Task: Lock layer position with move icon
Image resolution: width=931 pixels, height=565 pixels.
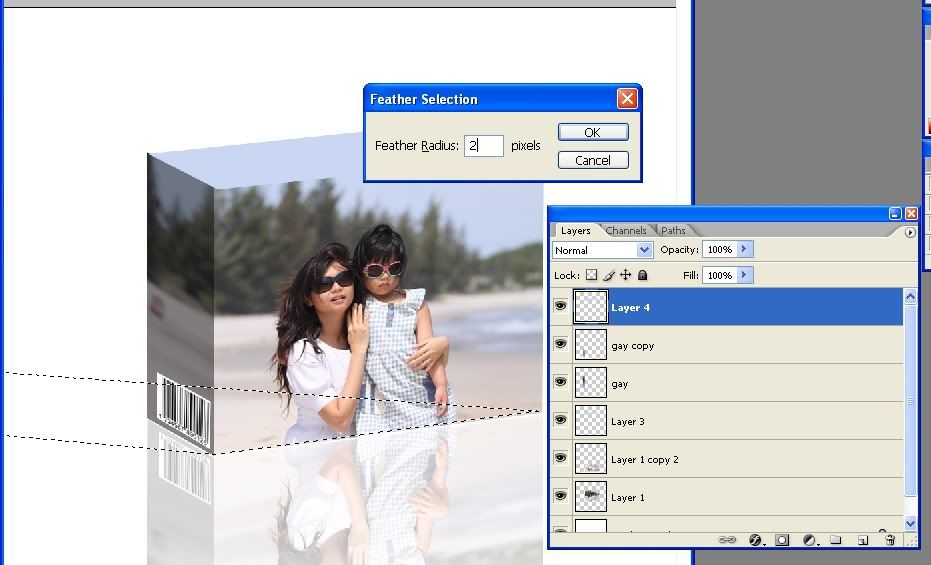Action: (625, 275)
